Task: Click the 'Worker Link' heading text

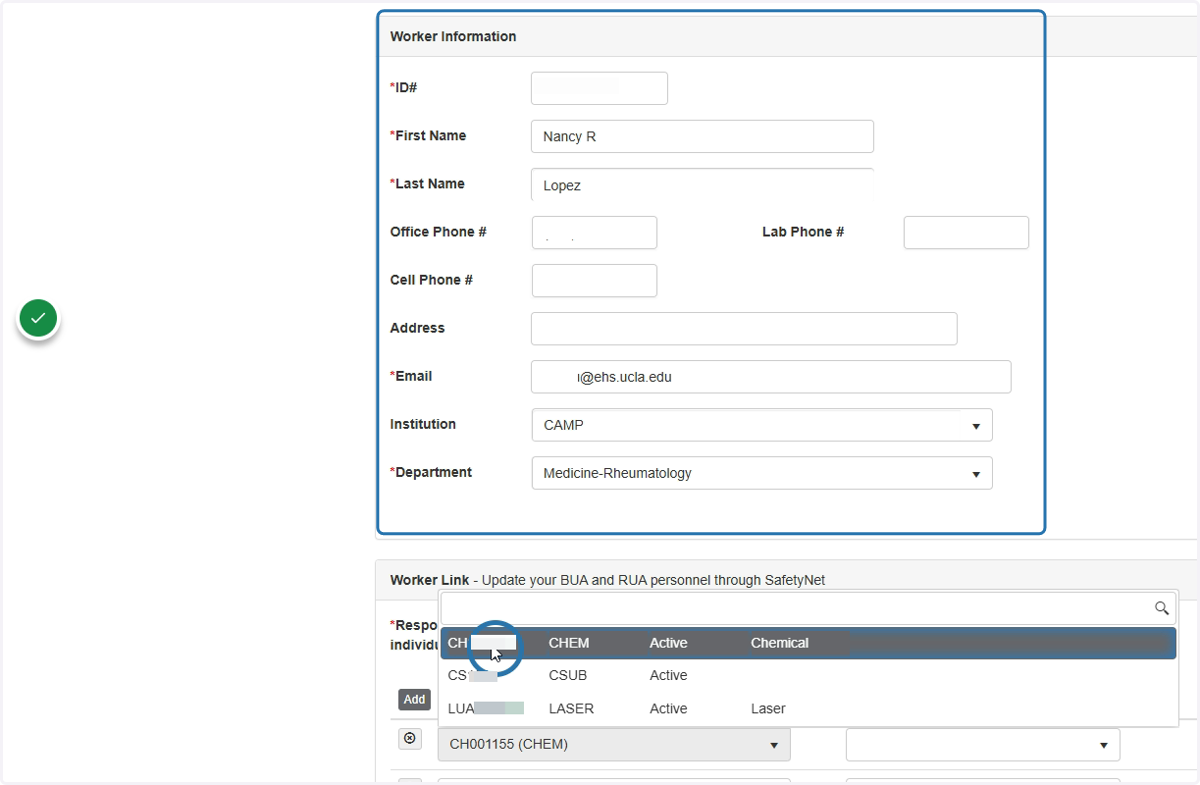Action: coord(429,580)
